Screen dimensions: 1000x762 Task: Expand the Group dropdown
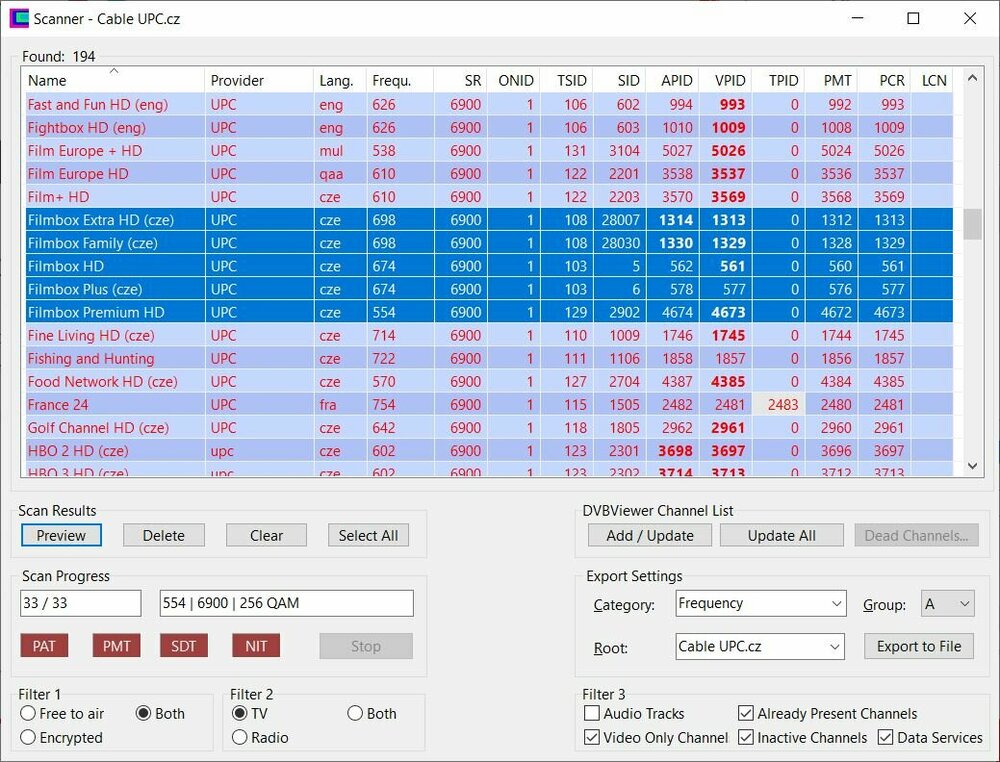948,604
